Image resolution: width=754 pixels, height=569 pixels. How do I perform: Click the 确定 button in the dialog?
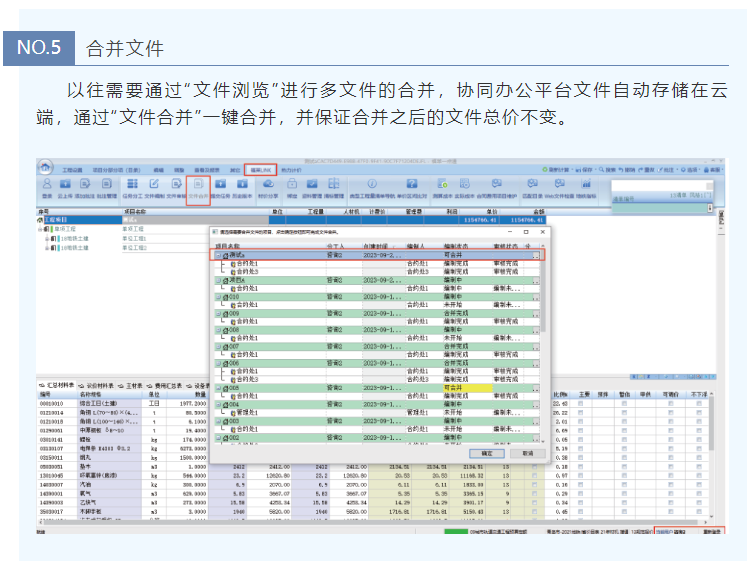pos(487,453)
